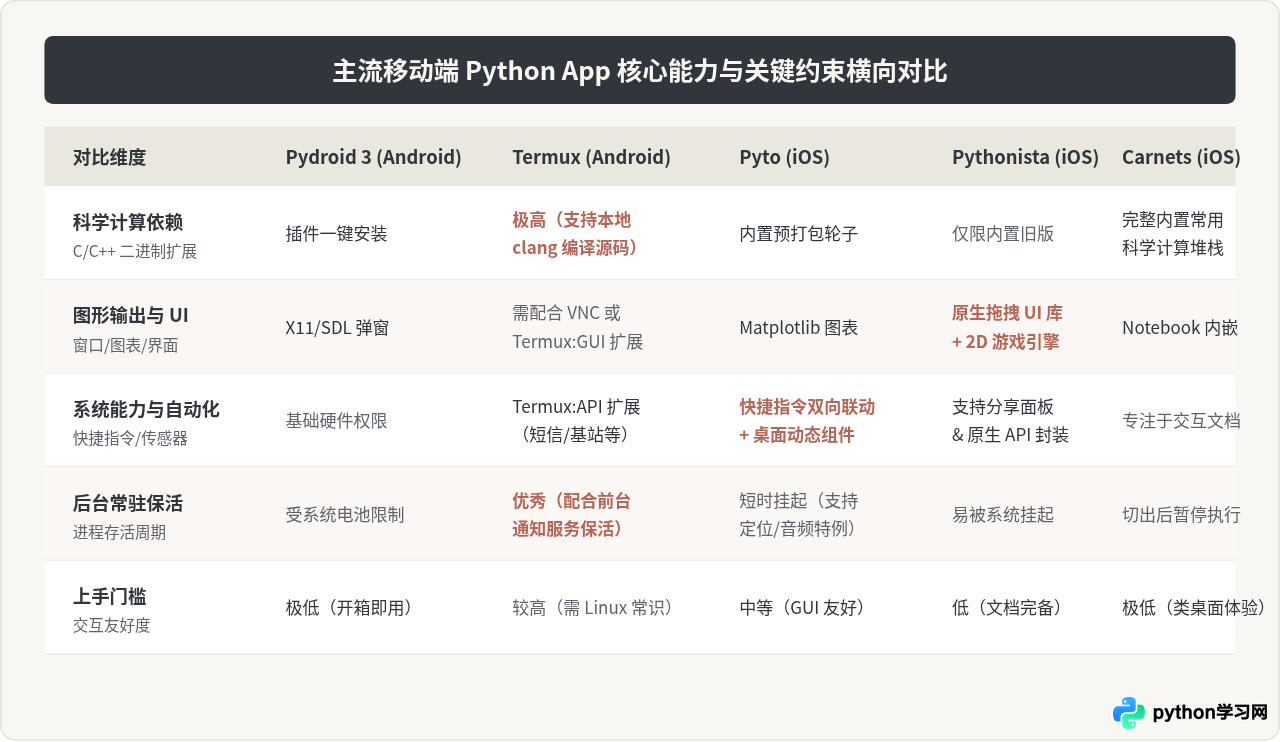Image resolution: width=1280 pixels, height=742 pixels.
Task: Click the cell 极低（开箱即用）
Action: [349, 608]
